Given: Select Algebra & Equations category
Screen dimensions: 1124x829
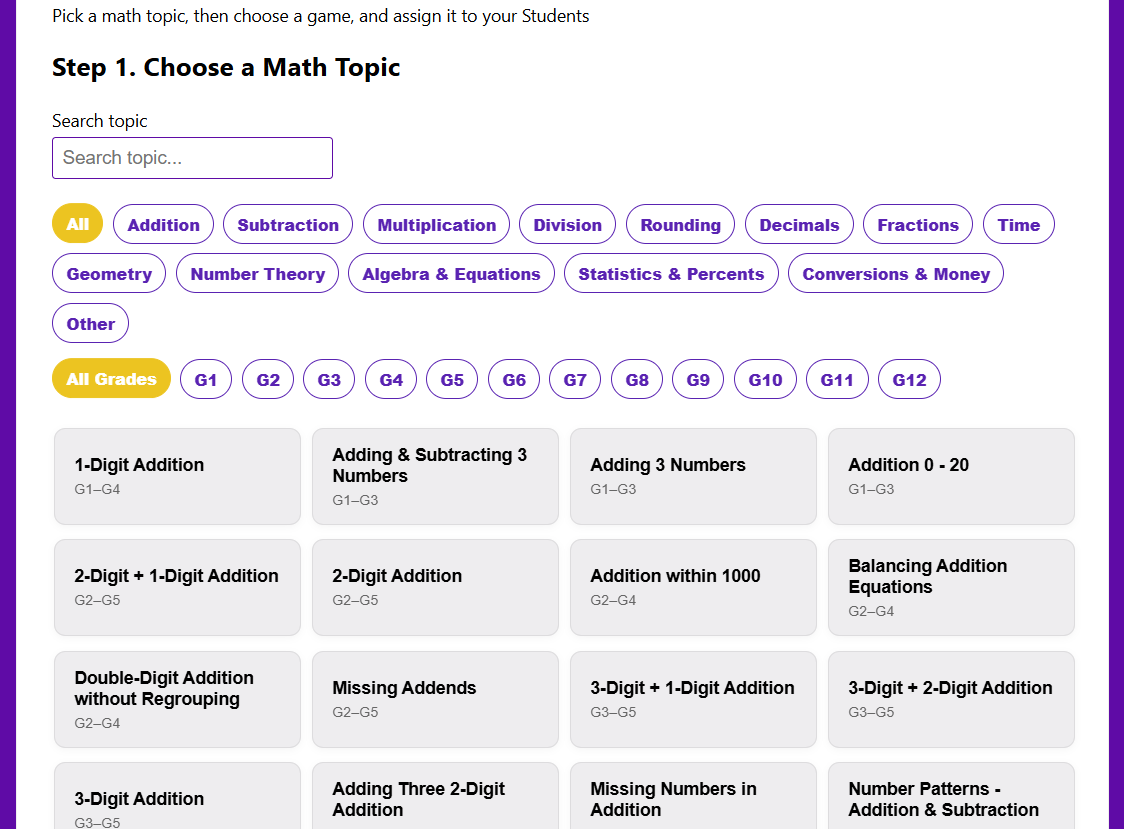Looking at the screenshot, I should [451, 273].
